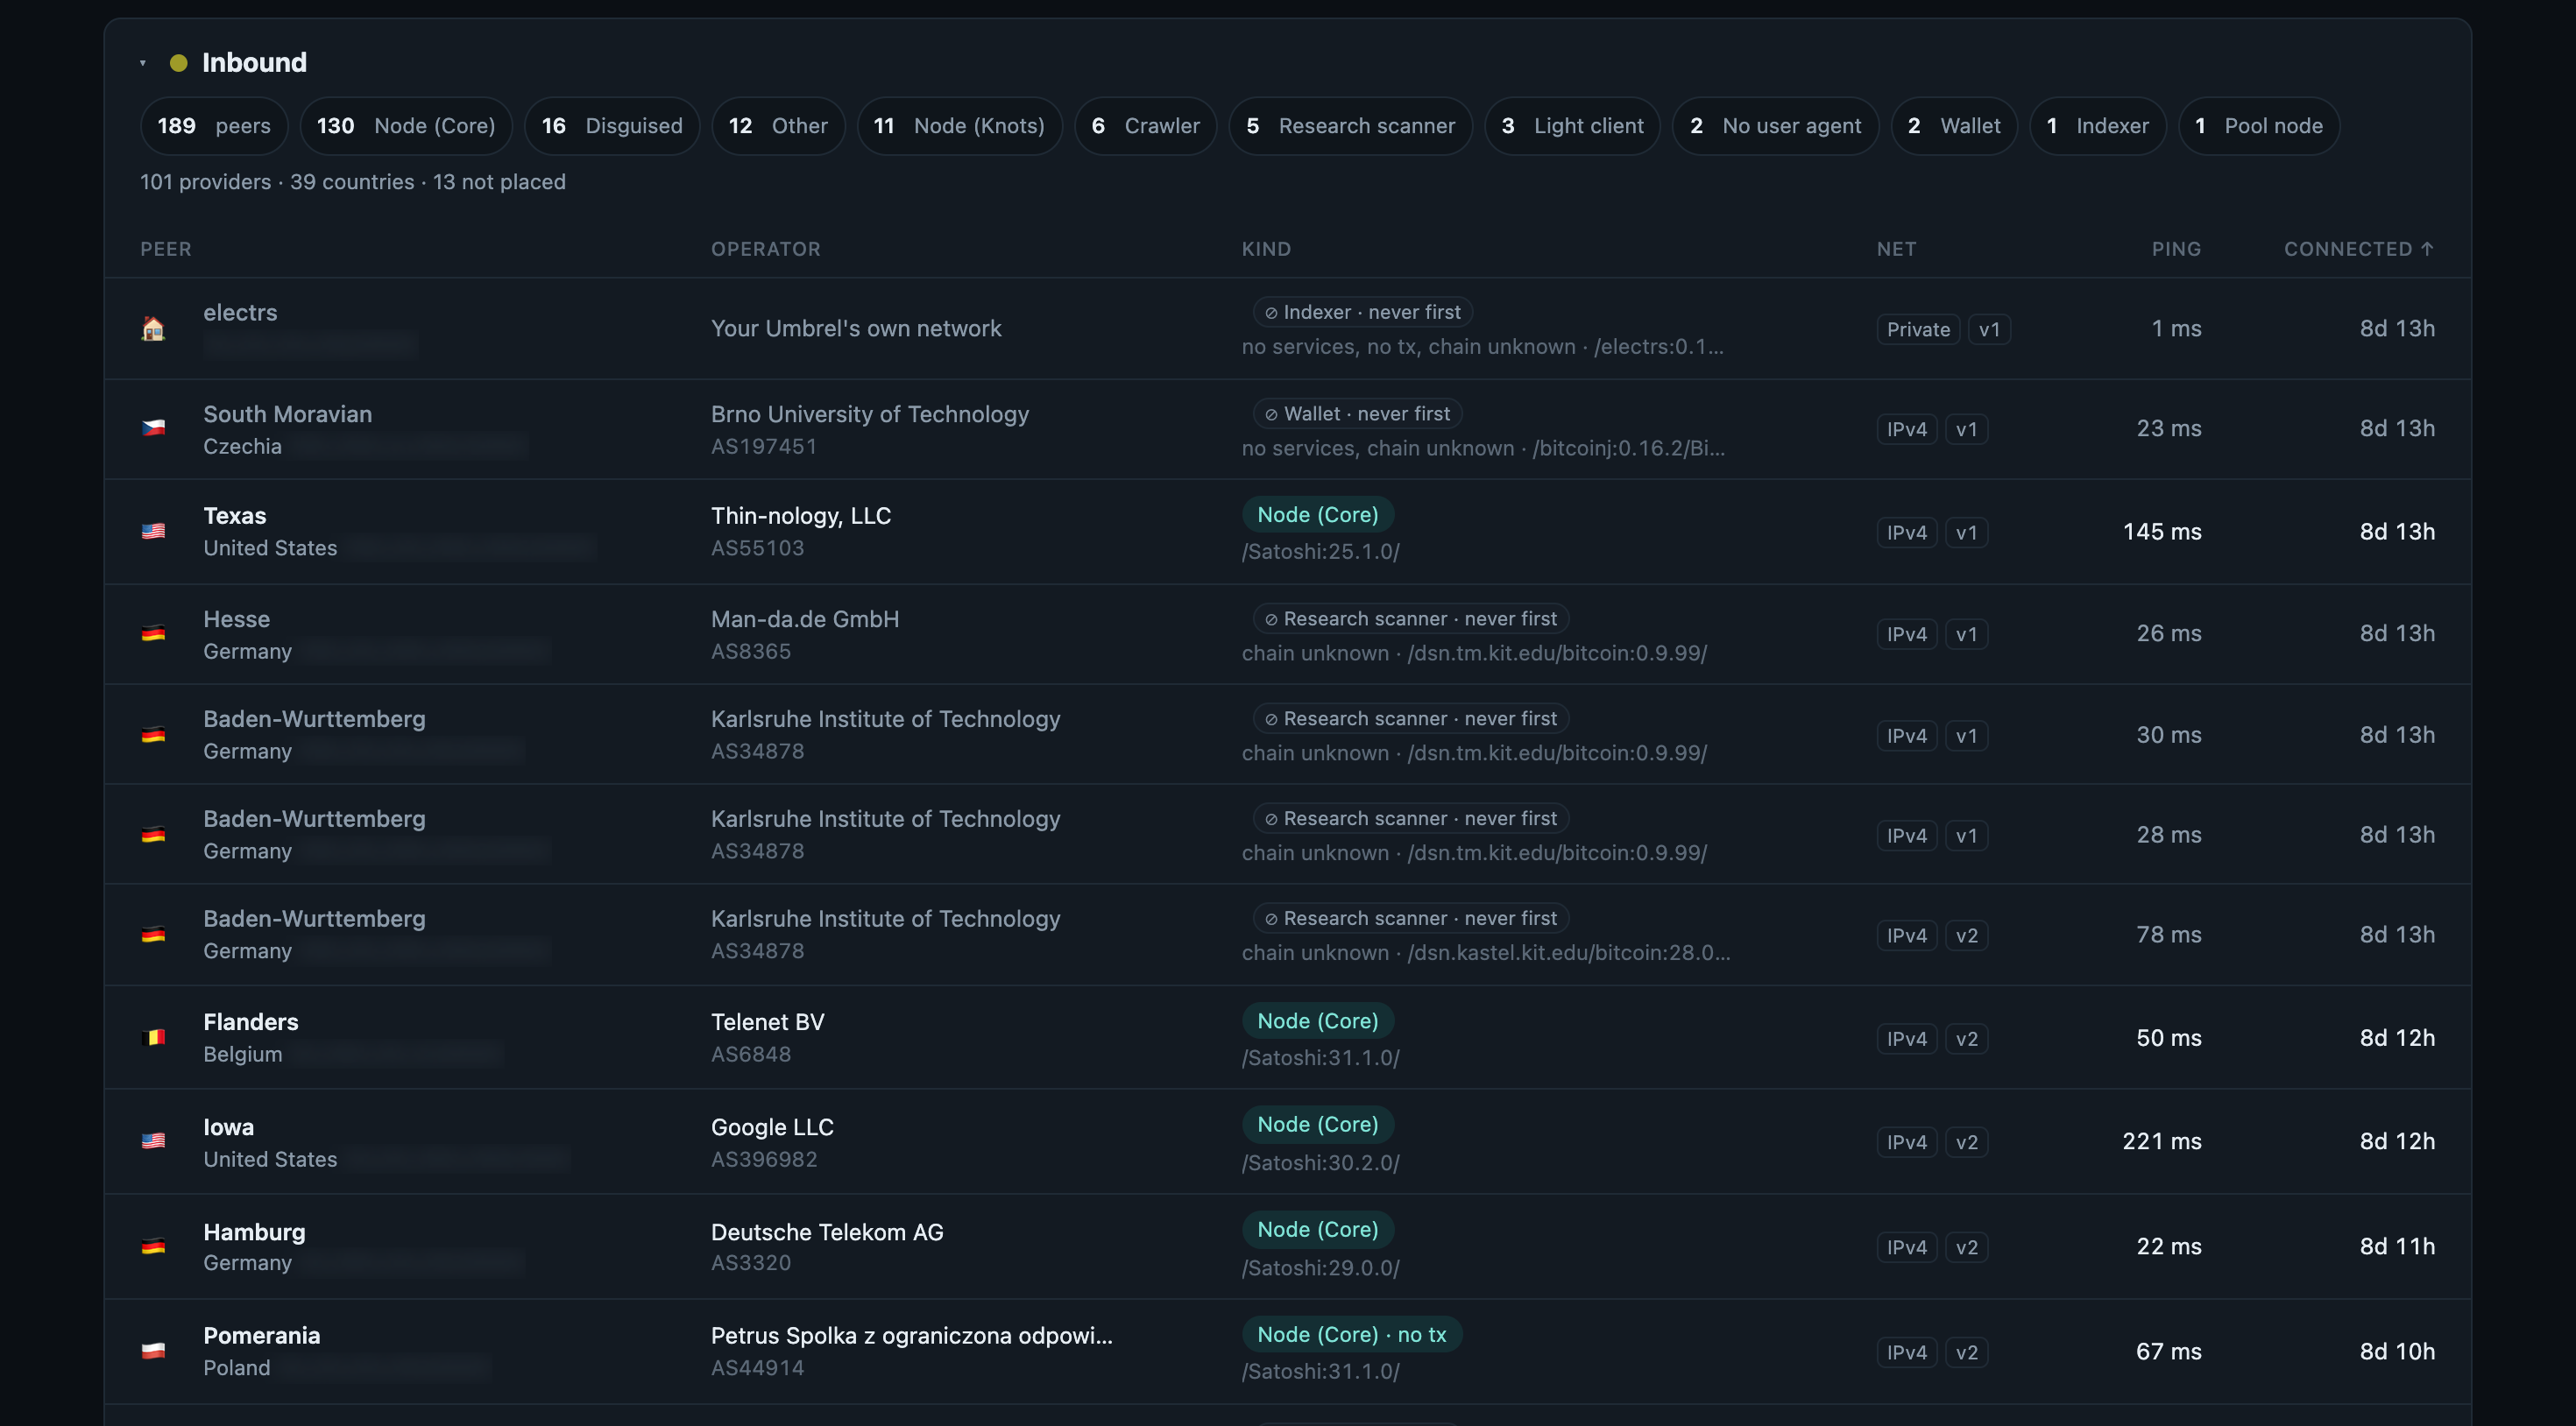Collapse the Inbound section triangle
Viewport: 2576px width, 1426px height.
point(143,63)
